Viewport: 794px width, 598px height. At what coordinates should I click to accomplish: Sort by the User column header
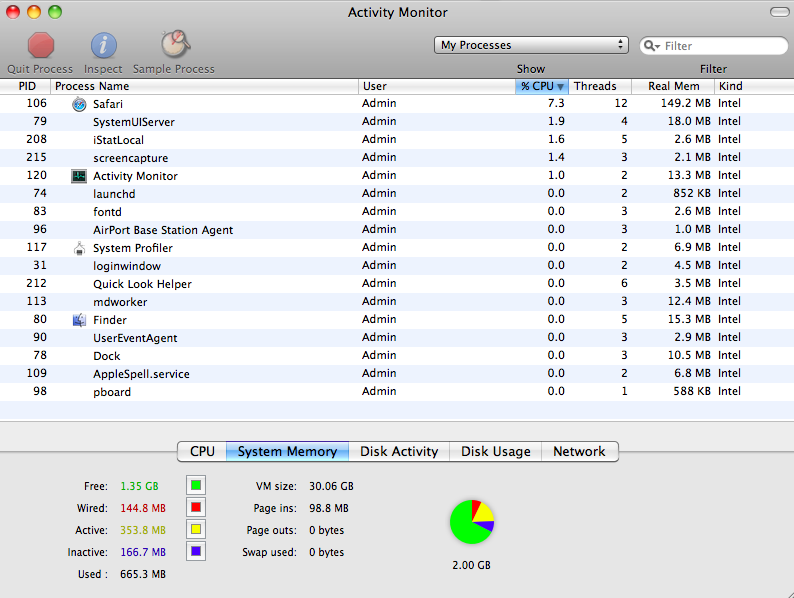(x=436, y=86)
